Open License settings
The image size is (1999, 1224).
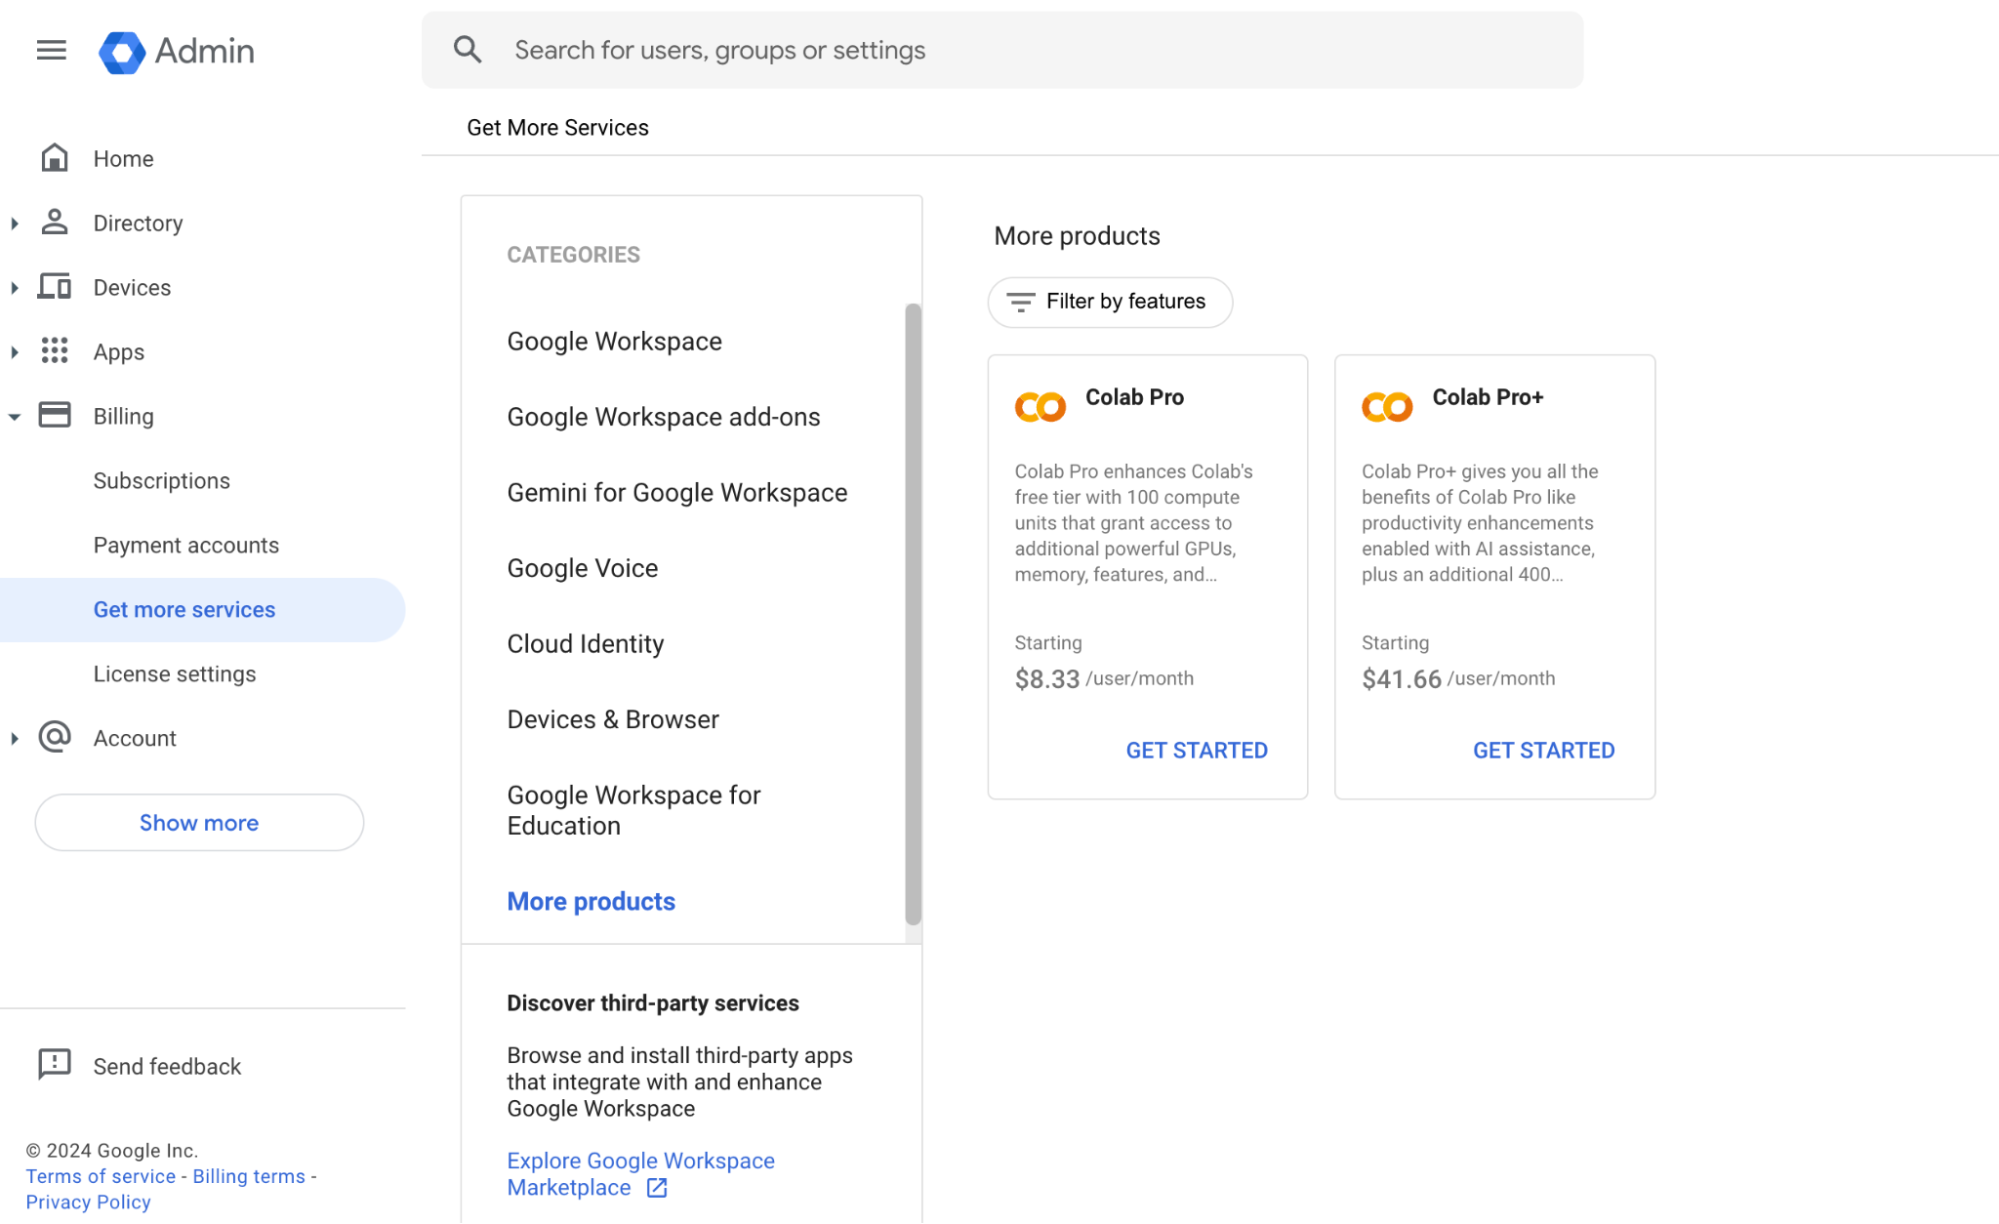click(x=174, y=674)
